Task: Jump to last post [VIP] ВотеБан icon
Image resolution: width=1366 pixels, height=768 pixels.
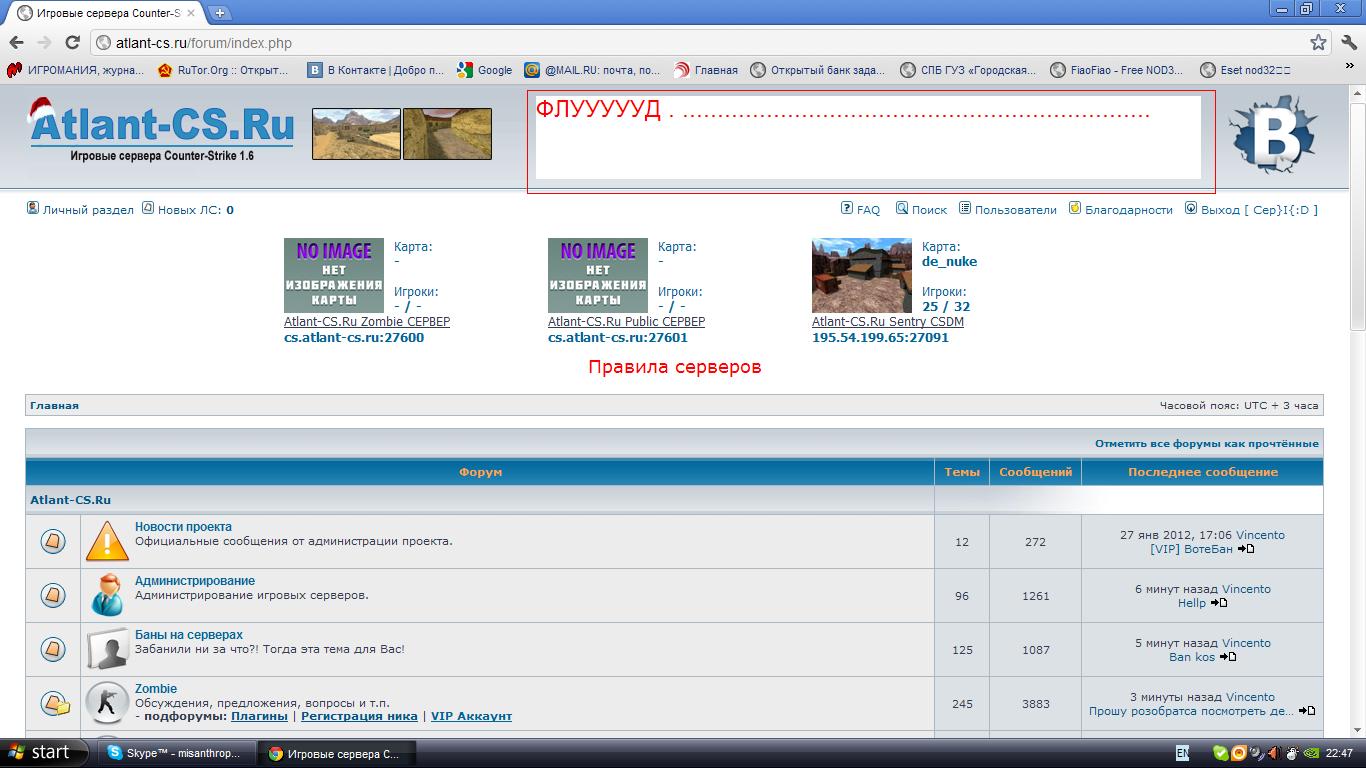Action: tap(1246, 549)
